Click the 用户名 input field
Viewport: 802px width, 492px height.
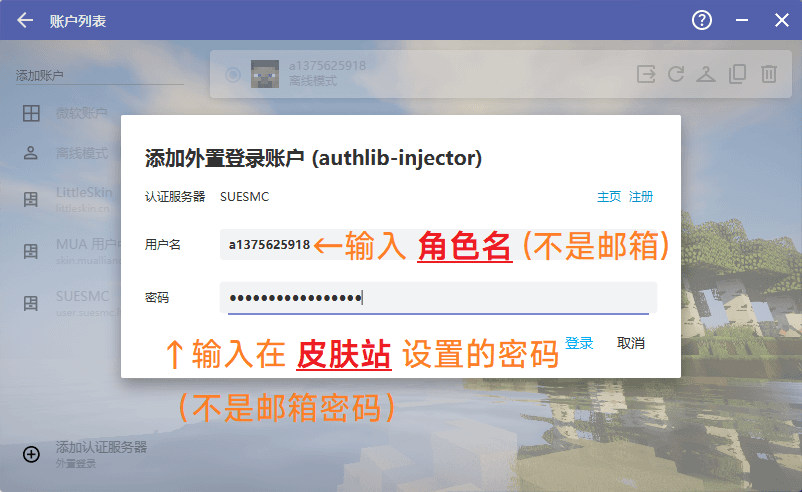pyautogui.click(x=268, y=245)
